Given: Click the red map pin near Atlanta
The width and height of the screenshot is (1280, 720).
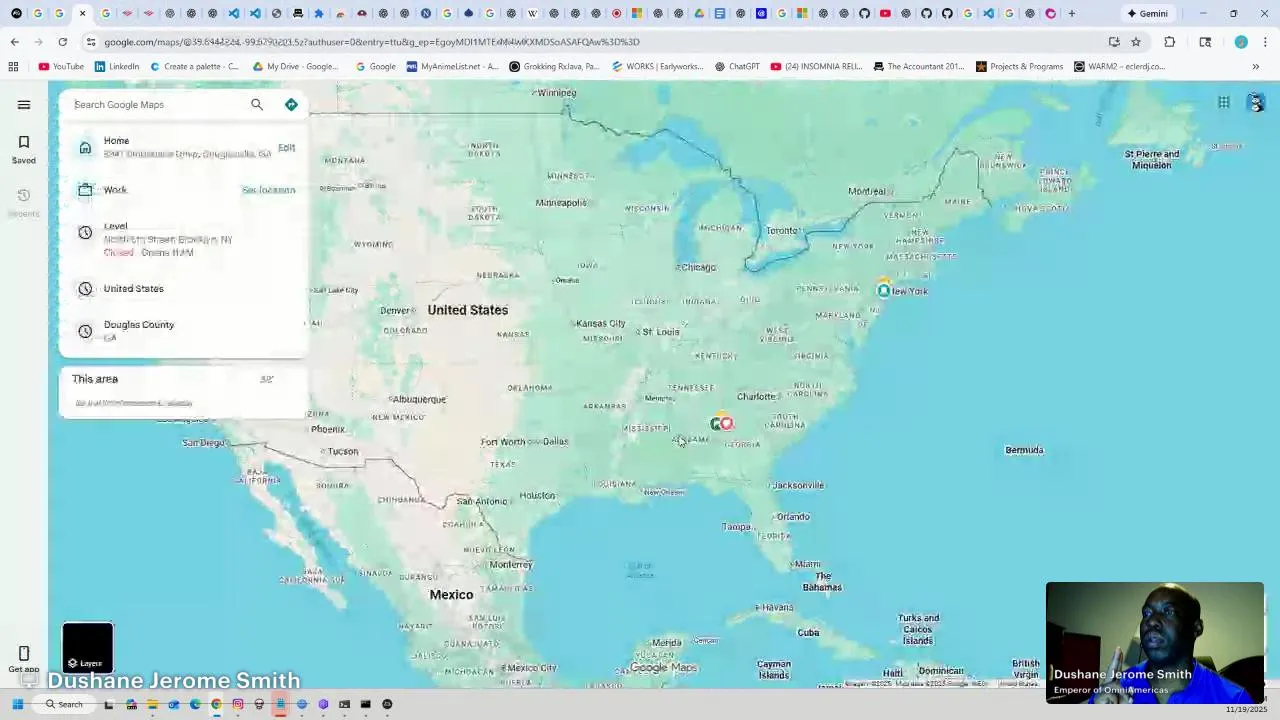Looking at the screenshot, I should pyautogui.click(x=726, y=423).
